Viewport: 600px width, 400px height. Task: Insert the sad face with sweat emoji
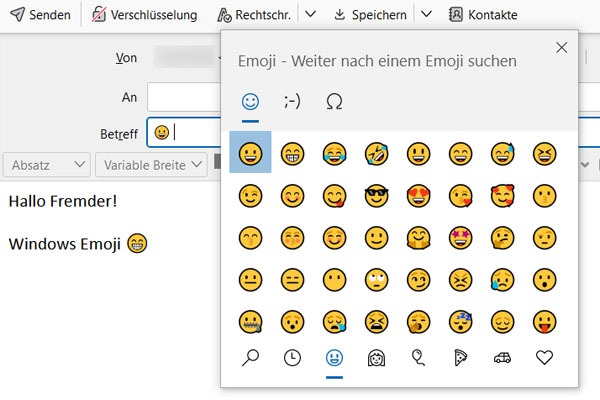click(502, 280)
